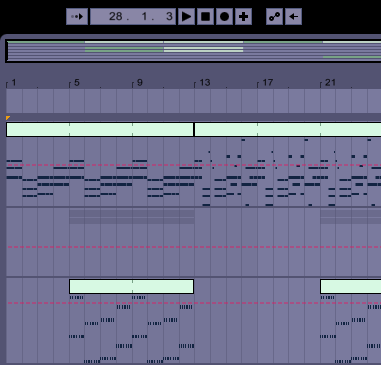Click the orange arrangement start marker
Viewport: 381px width, 365px height.
8,118
